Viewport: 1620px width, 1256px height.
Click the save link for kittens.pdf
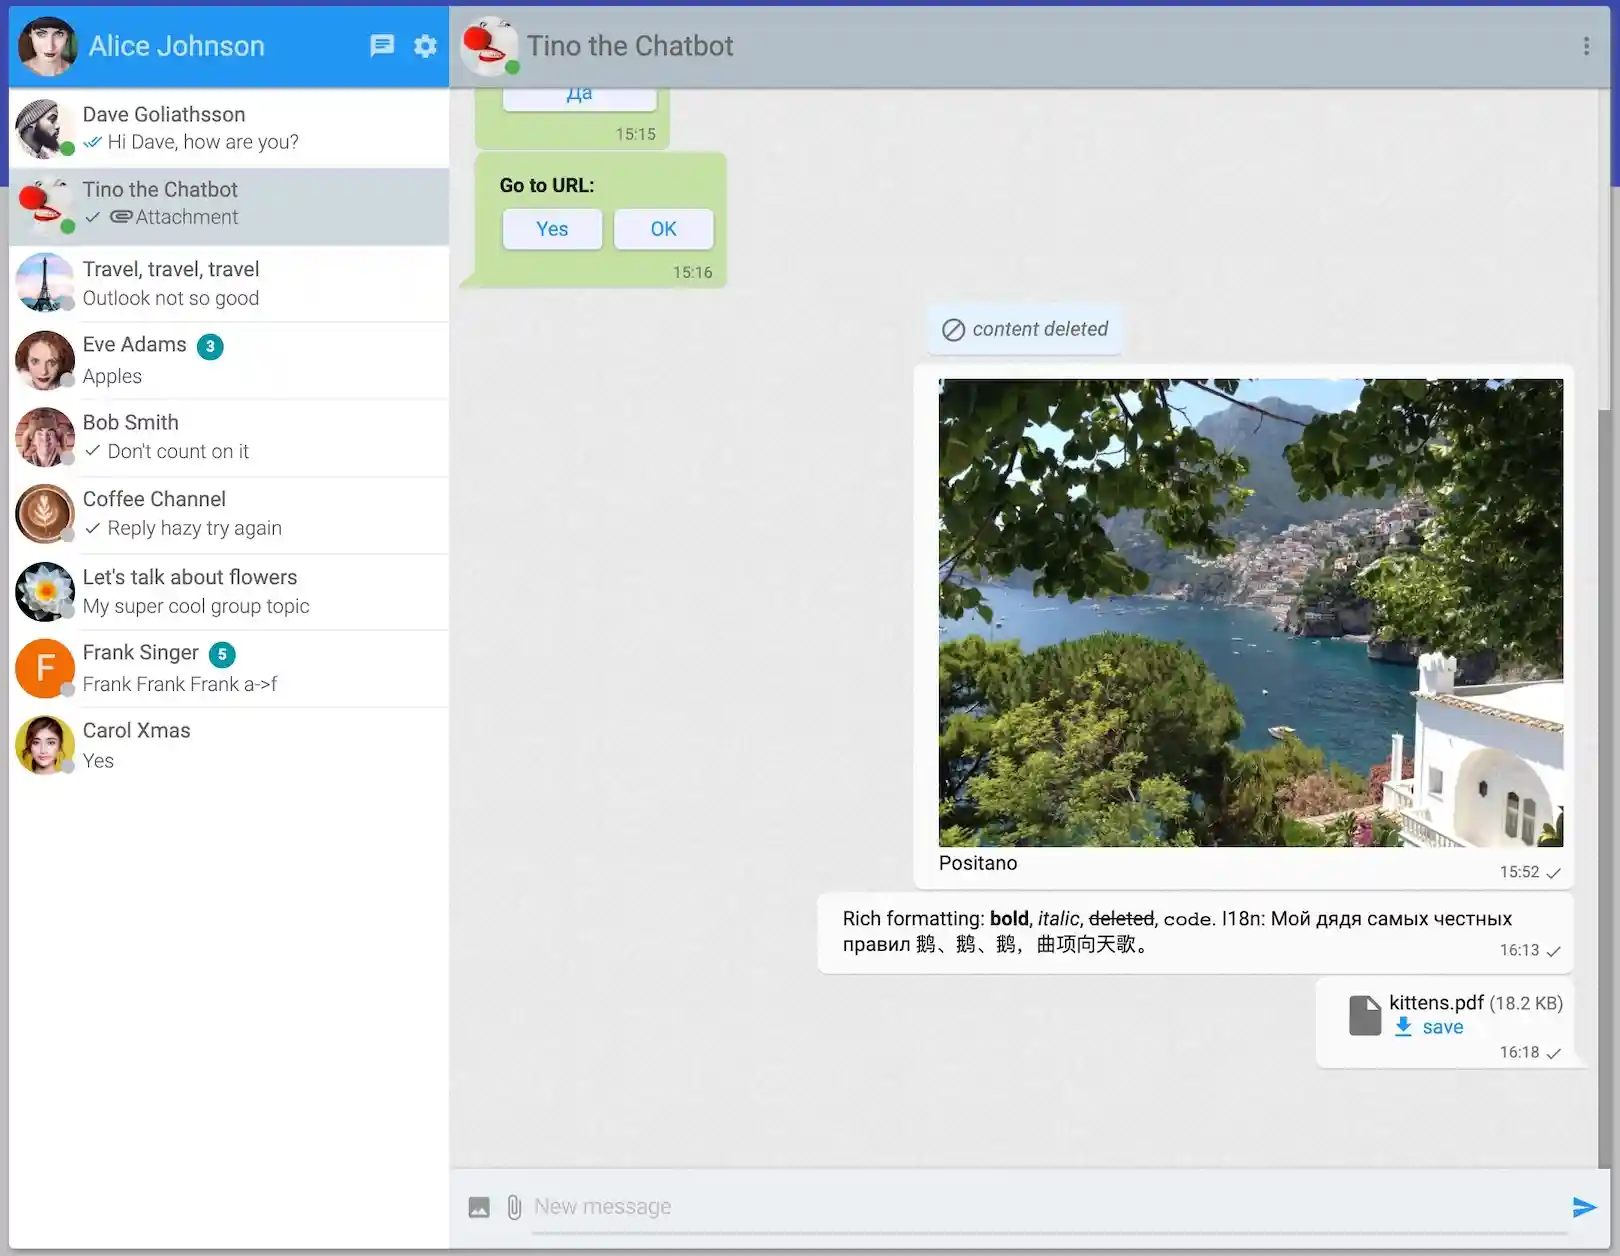pyautogui.click(x=1443, y=1026)
